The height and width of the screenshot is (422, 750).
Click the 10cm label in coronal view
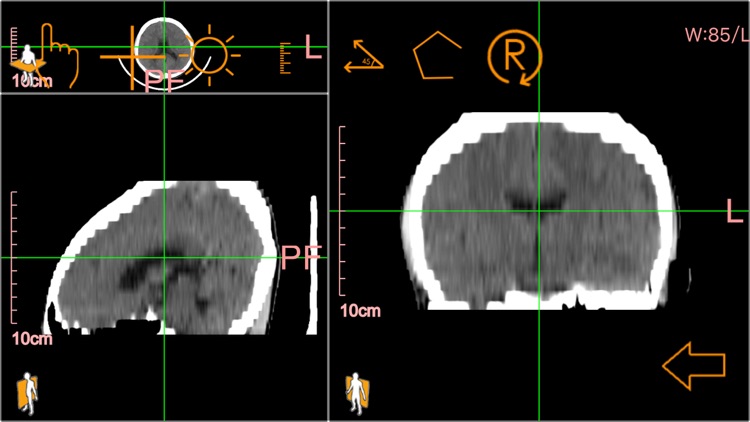point(360,311)
